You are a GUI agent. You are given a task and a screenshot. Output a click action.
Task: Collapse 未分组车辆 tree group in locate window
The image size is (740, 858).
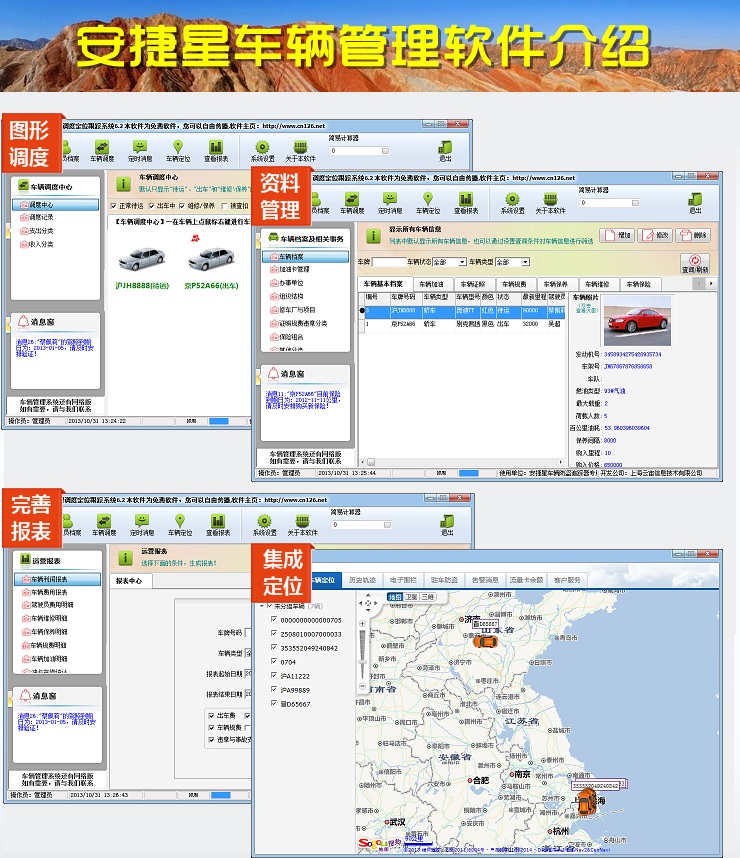click(x=262, y=606)
